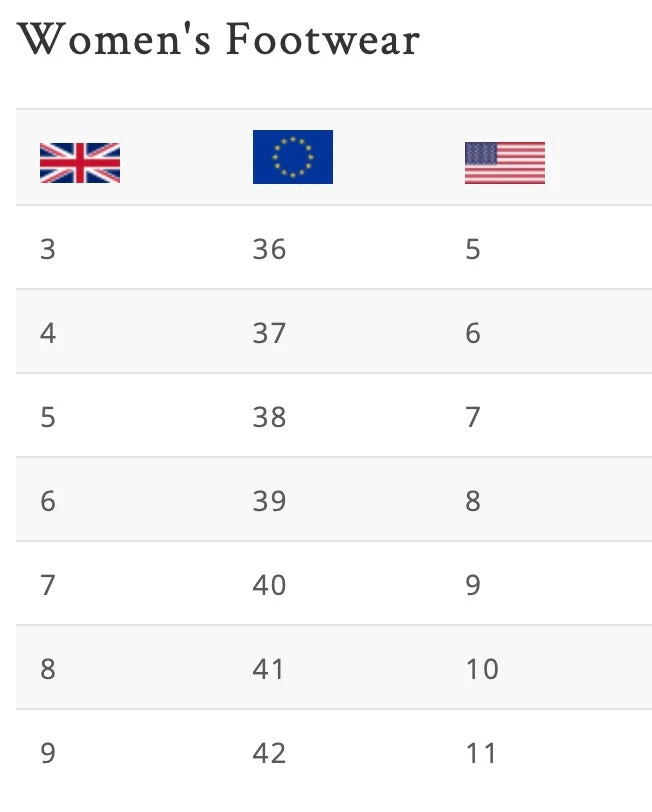The height and width of the screenshot is (812, 652).
Task: Click the UK flag icon
Action: point(80,163)
